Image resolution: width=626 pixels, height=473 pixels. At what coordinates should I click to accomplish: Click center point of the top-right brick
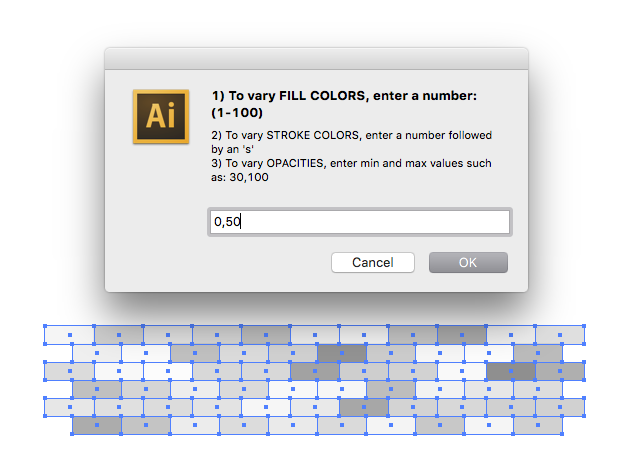click(x=560, y=335)
